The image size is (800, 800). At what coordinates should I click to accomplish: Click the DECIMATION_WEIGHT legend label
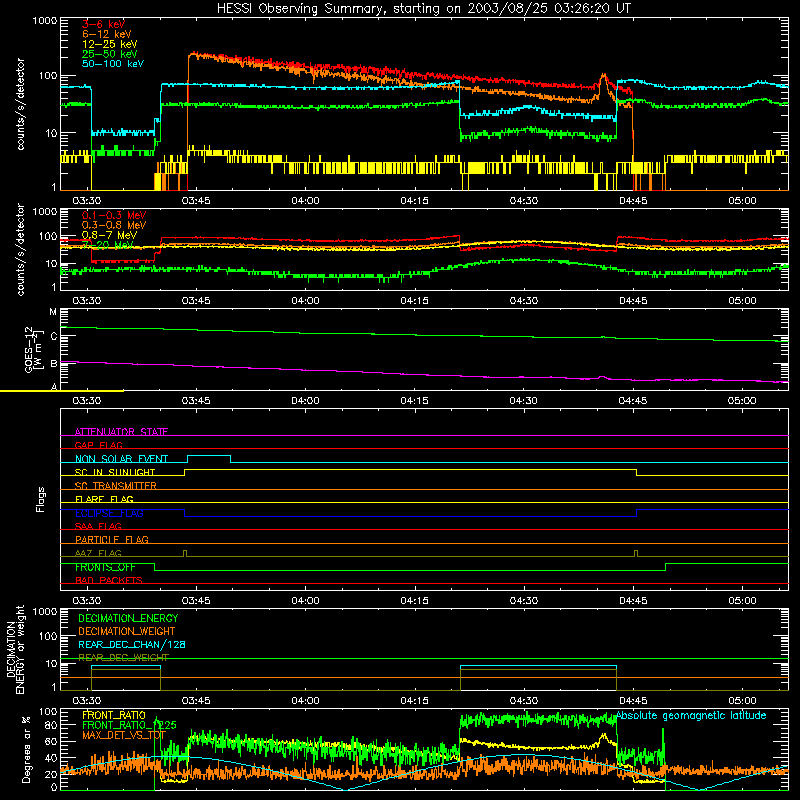tap(127, 631)
